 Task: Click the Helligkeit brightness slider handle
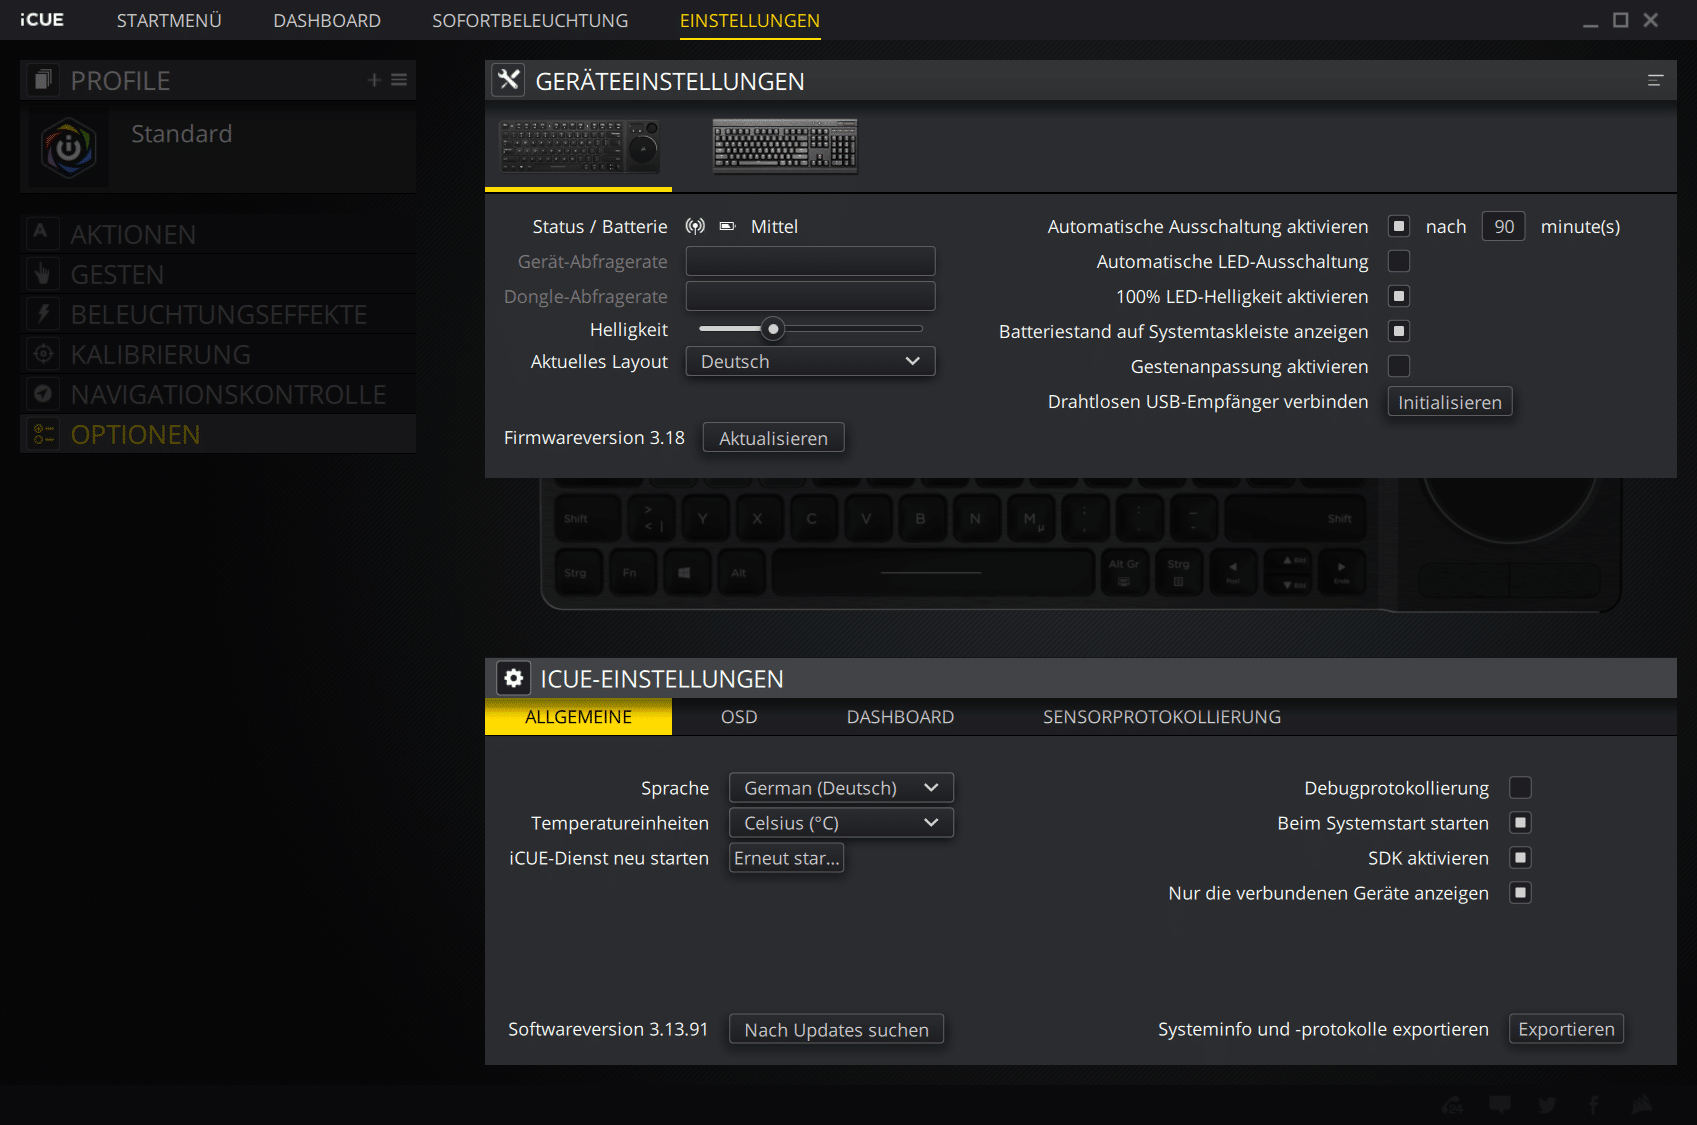[x=773, y=329]
